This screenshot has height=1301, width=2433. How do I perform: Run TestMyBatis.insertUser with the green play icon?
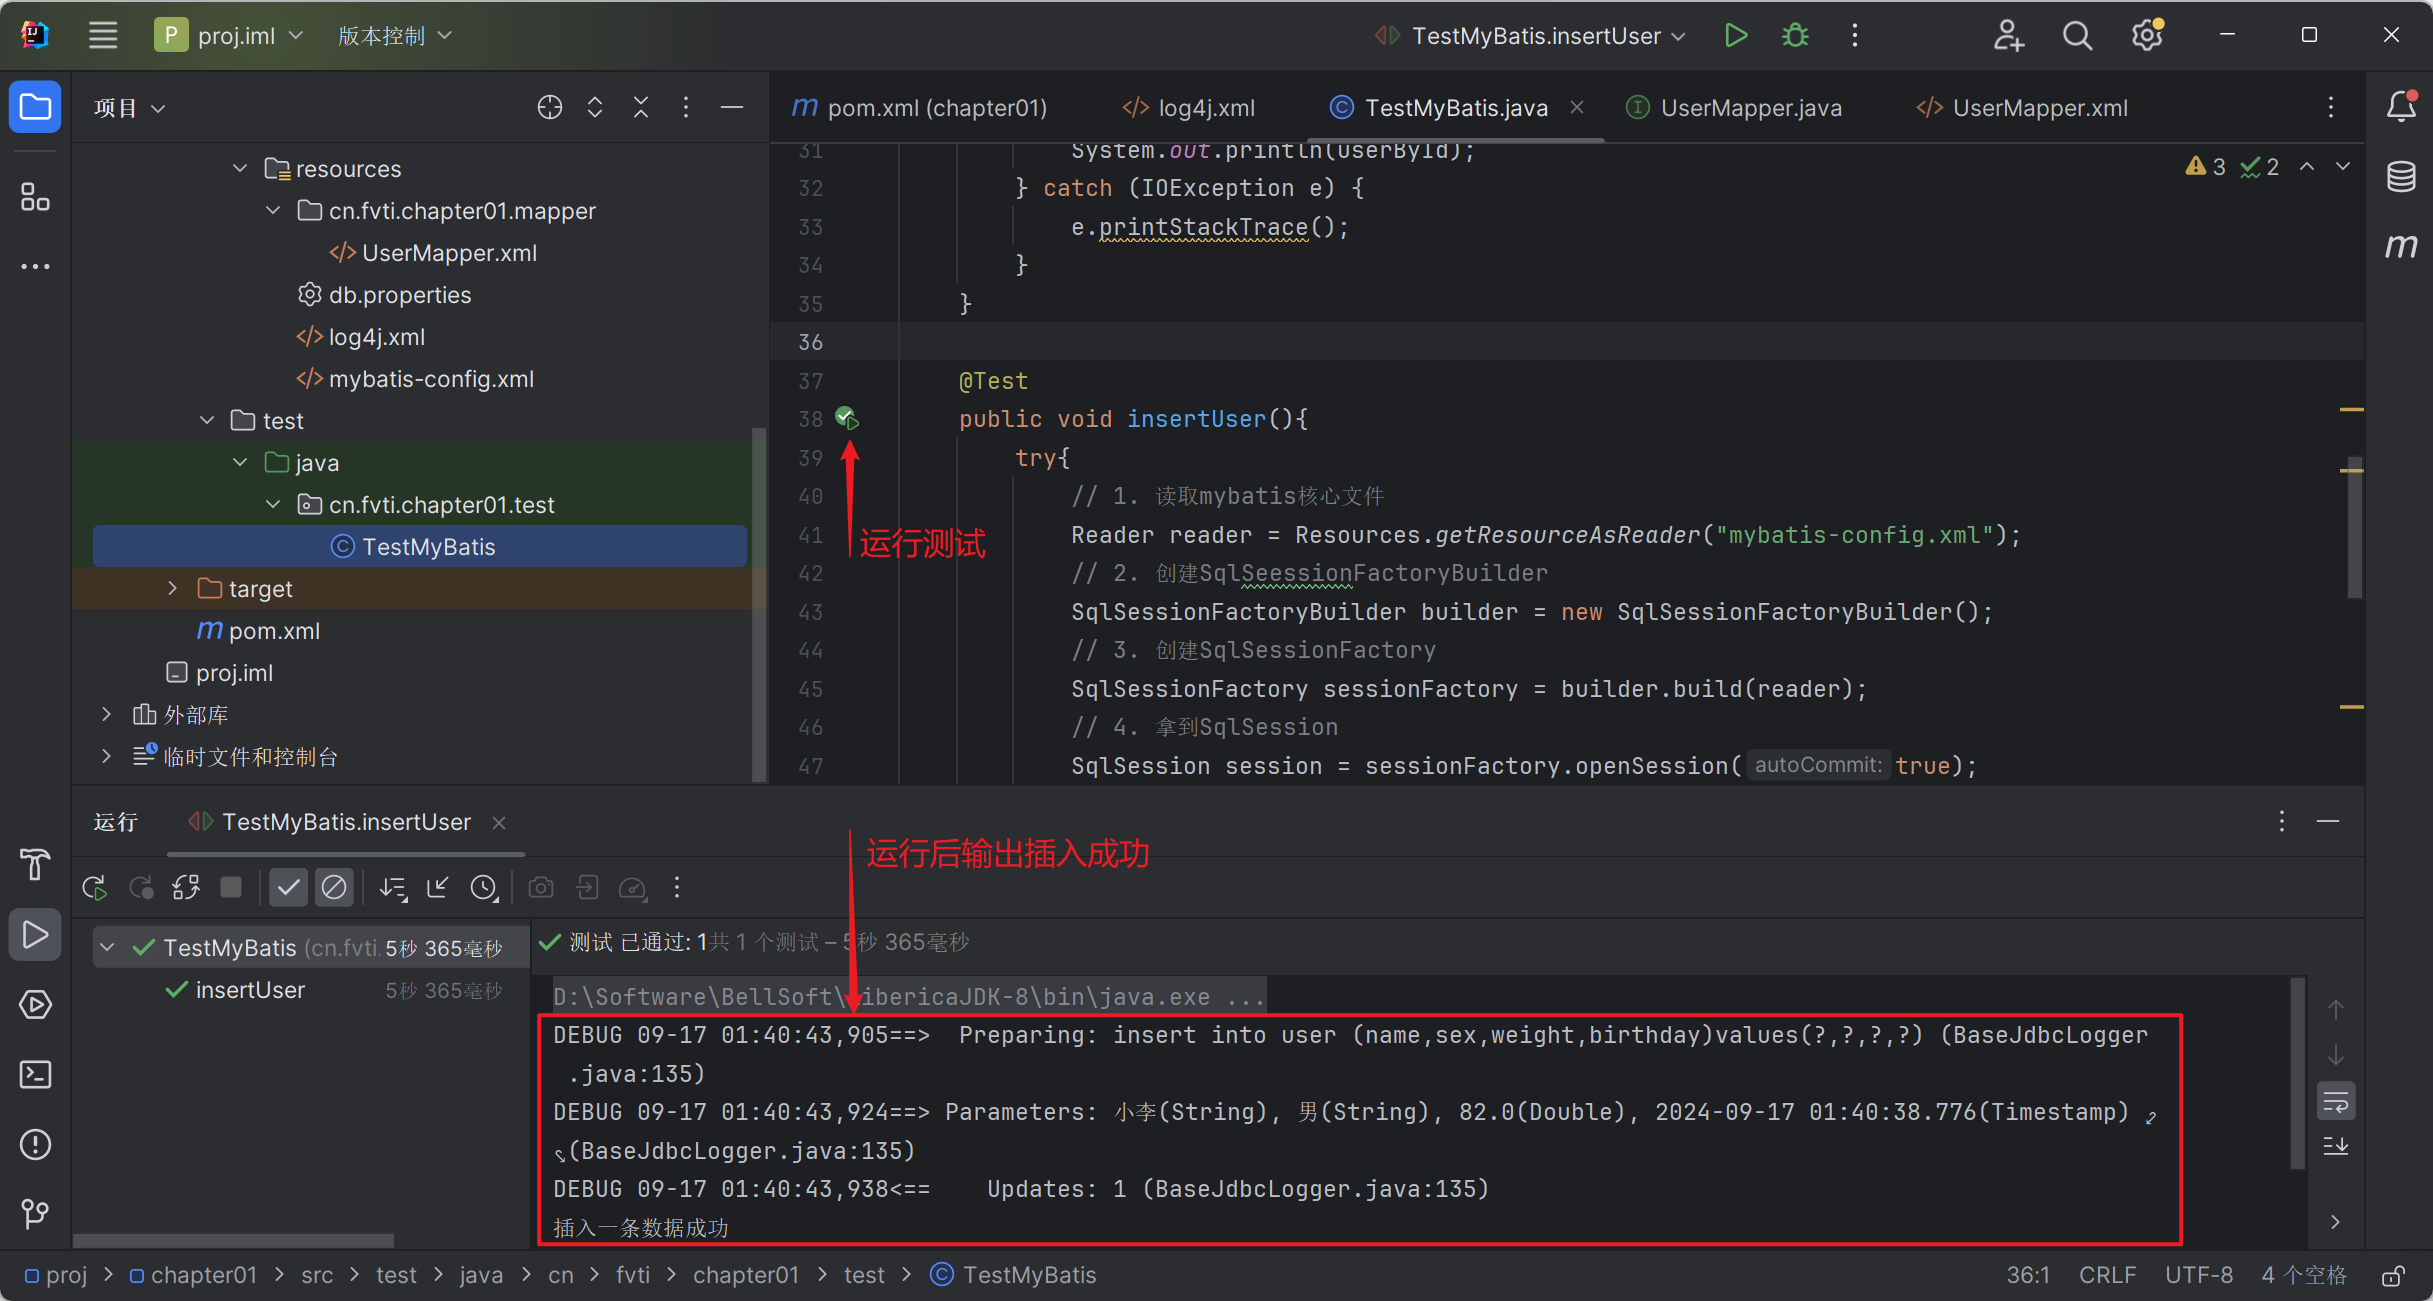[1736, 35]
